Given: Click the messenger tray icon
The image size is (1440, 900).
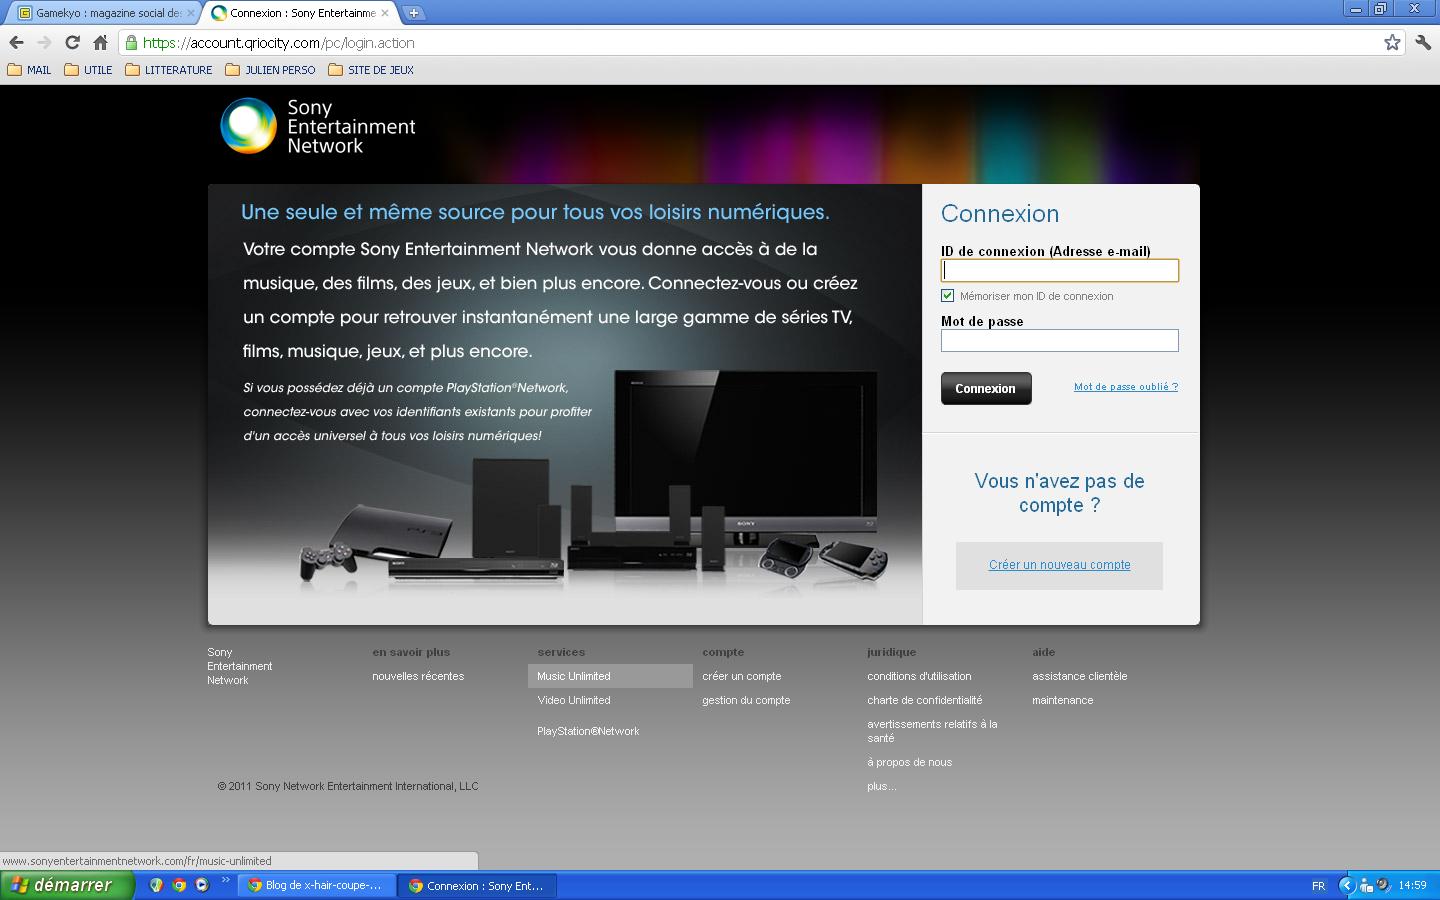Looking at the screenshot, I should (x=1366, y=885).
